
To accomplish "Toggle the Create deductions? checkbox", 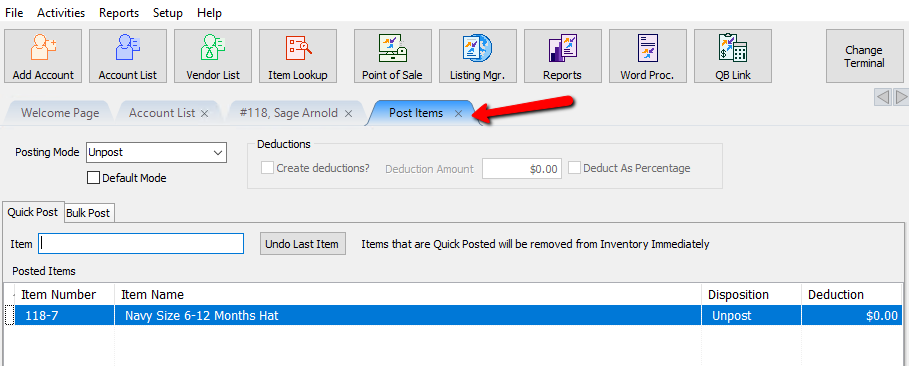I will [267, 168].
